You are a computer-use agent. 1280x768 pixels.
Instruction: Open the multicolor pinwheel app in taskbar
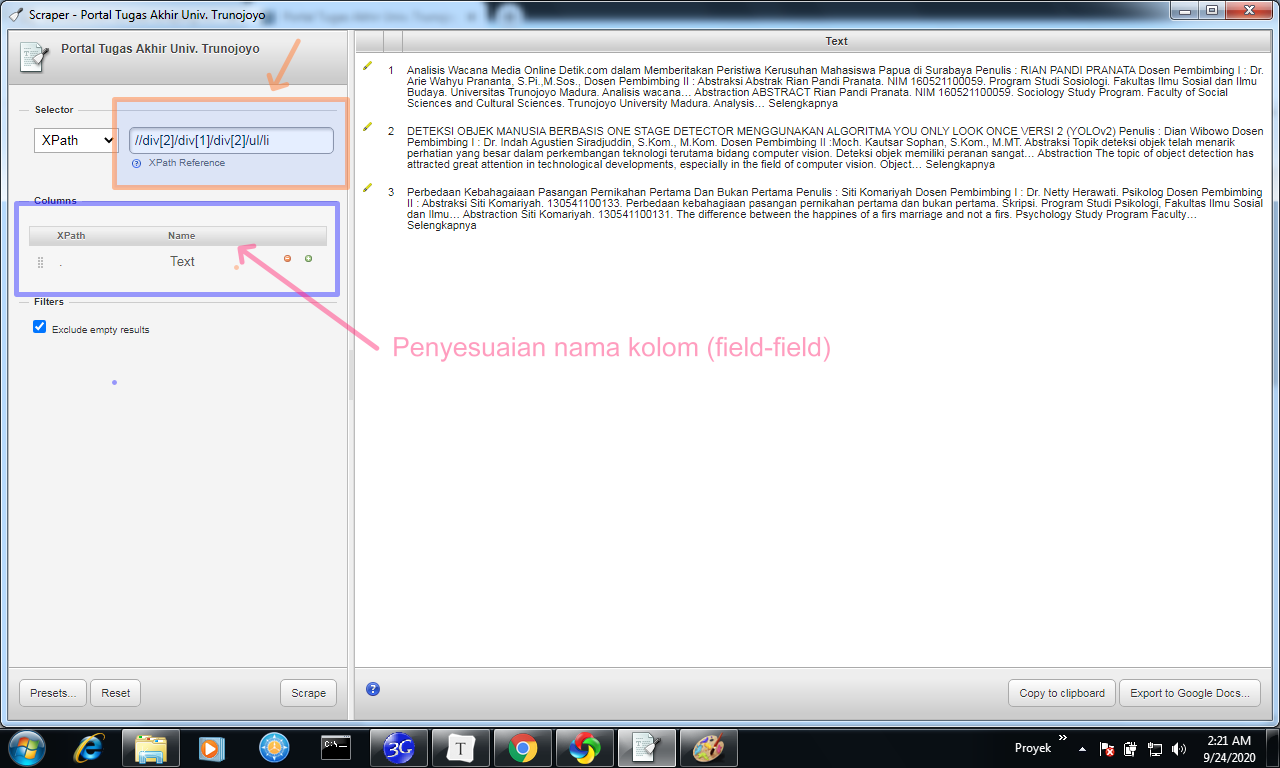585,748
